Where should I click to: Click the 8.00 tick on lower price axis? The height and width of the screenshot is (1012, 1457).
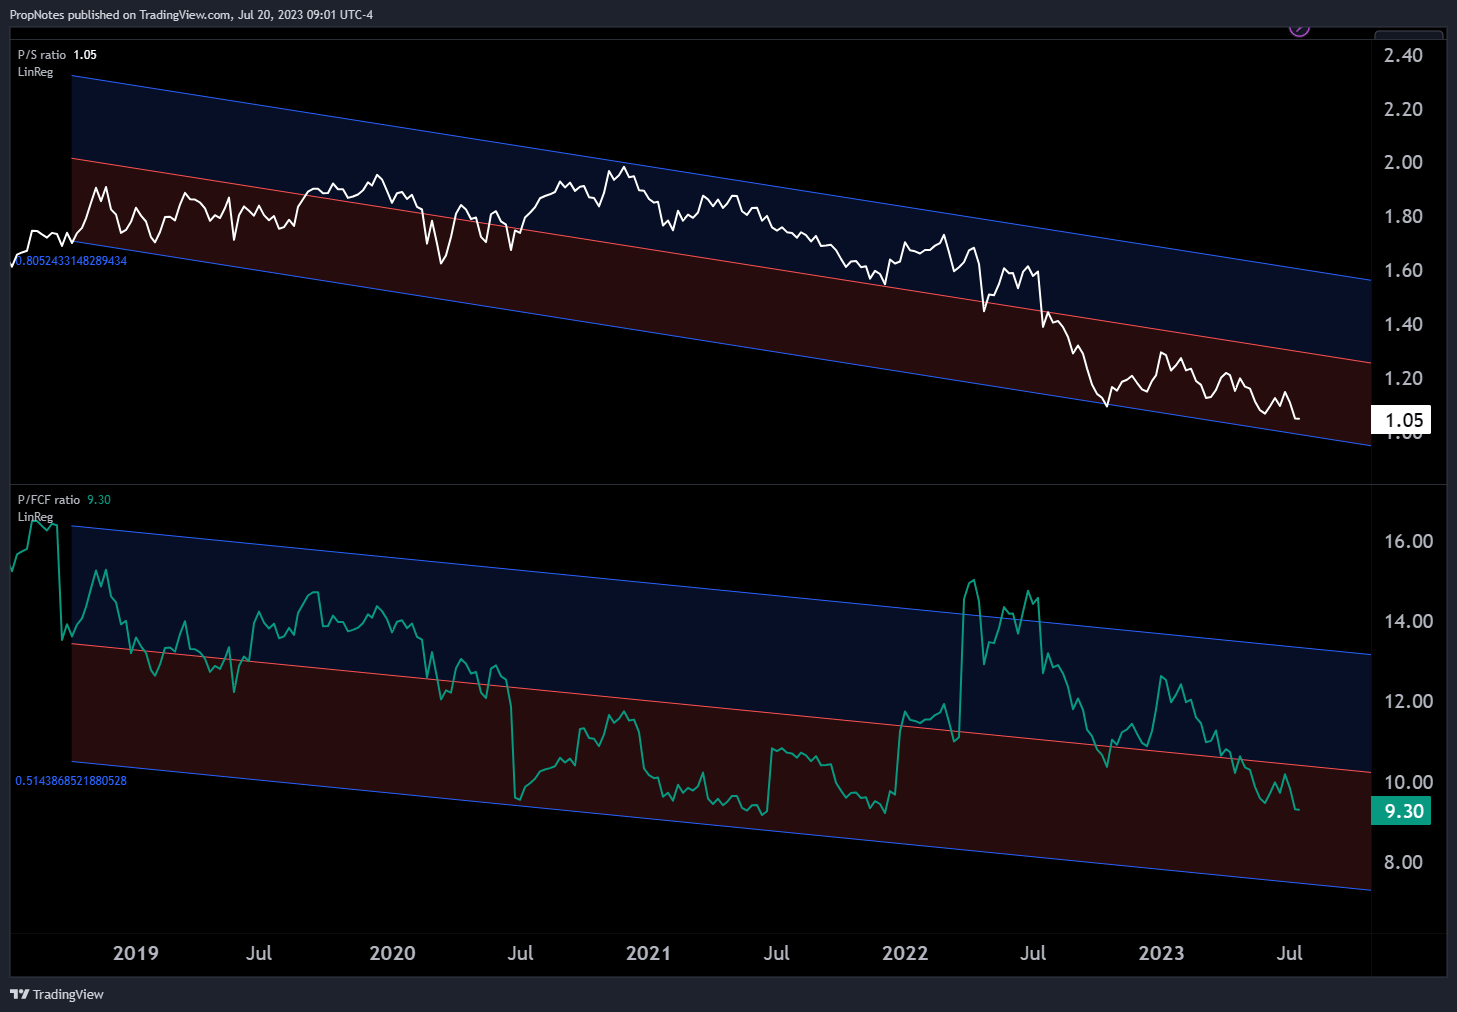1403,863
